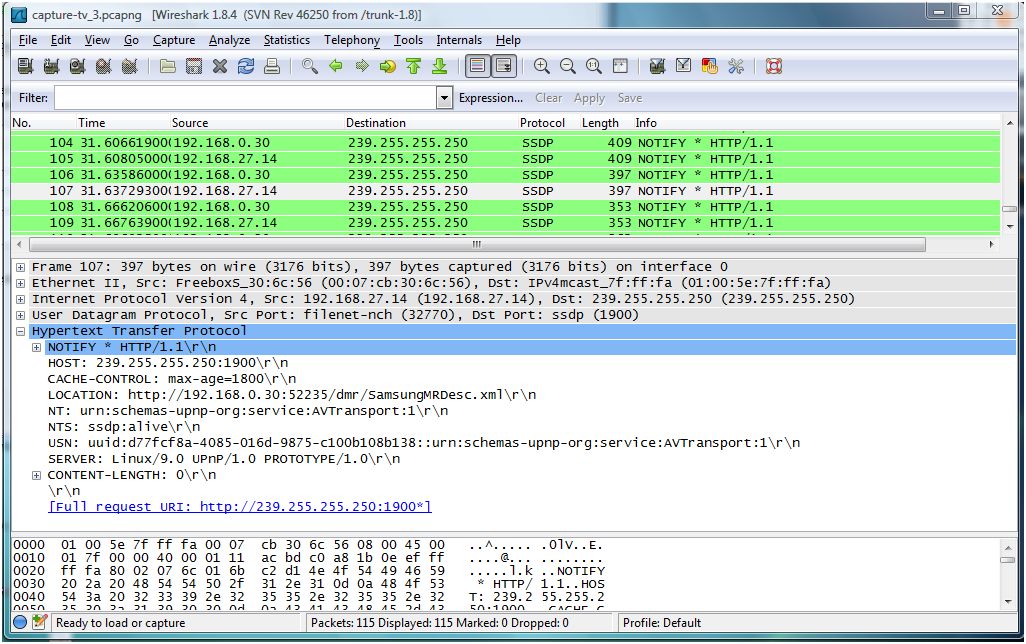Sort packets by Protocol column header

pos(542,123)
